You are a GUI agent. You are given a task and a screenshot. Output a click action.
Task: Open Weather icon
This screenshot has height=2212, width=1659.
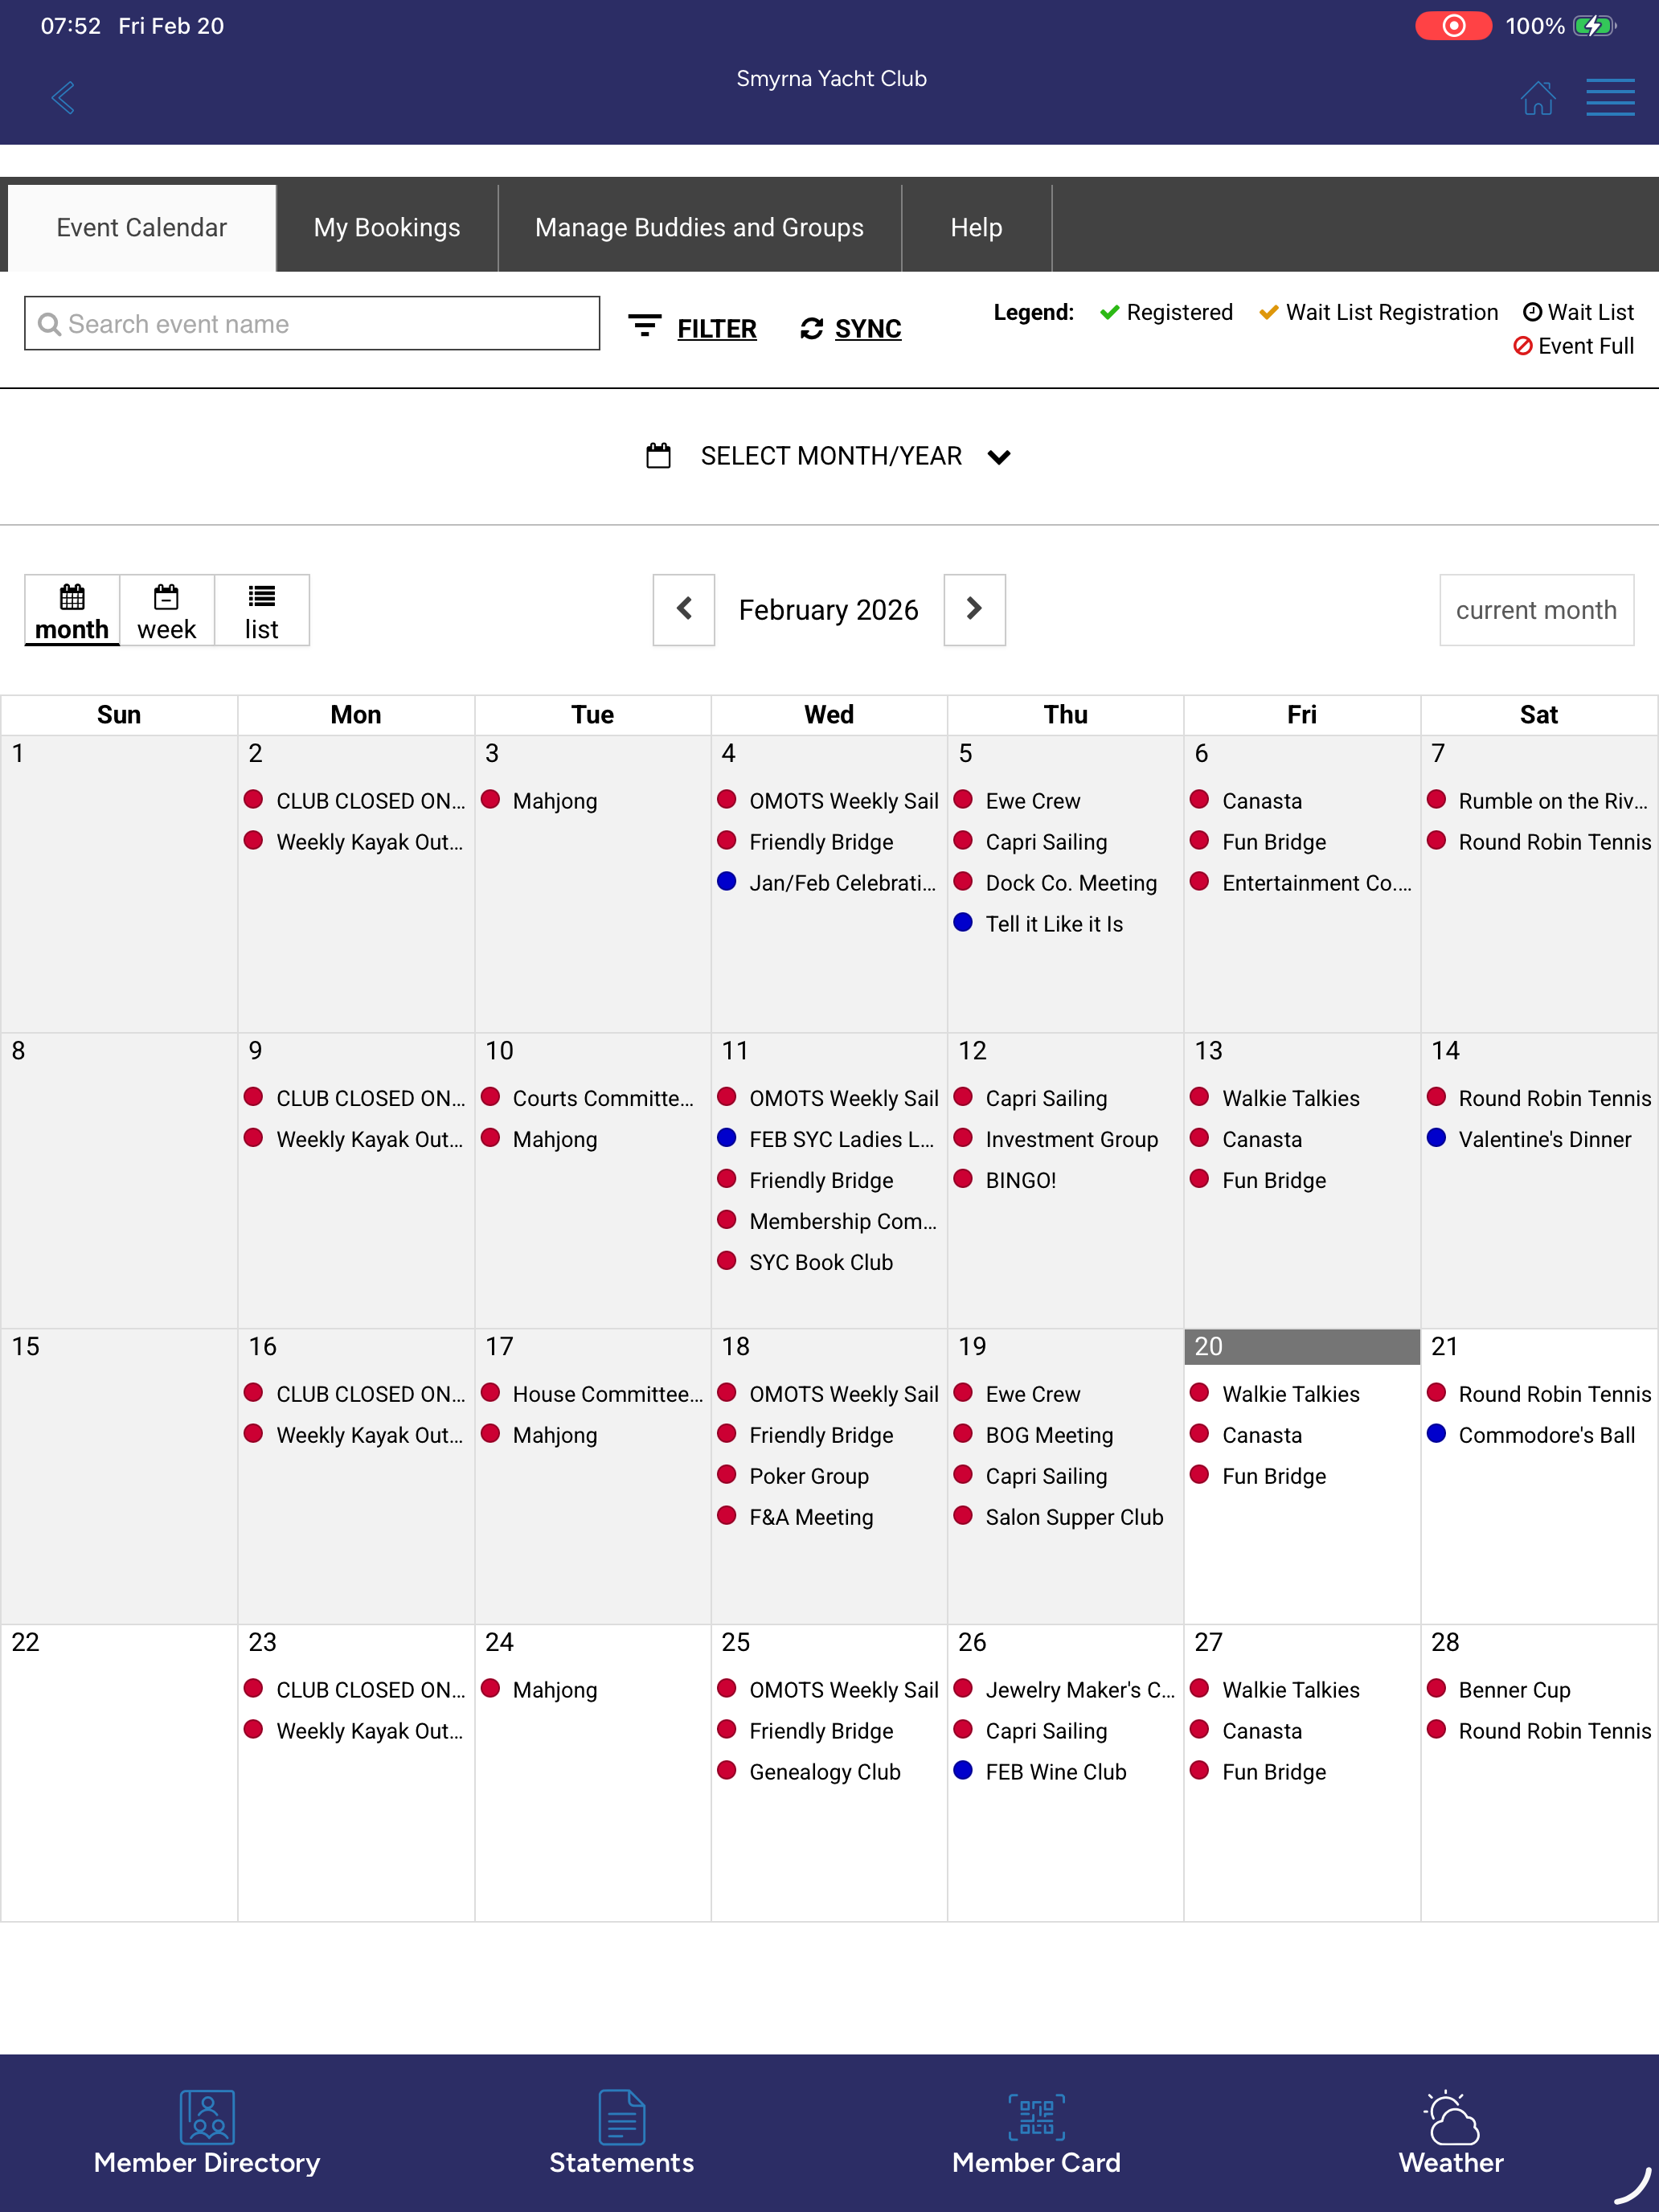[1451, 2116]
